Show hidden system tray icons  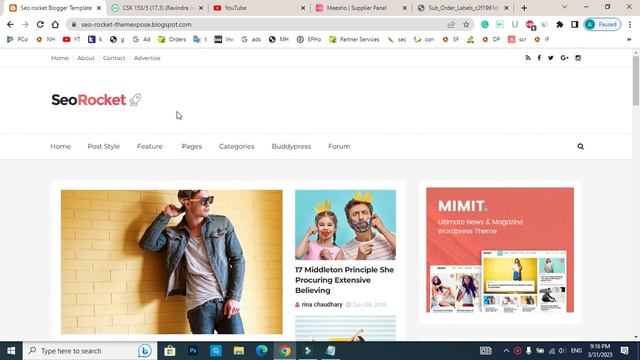(x=506, y=351)
